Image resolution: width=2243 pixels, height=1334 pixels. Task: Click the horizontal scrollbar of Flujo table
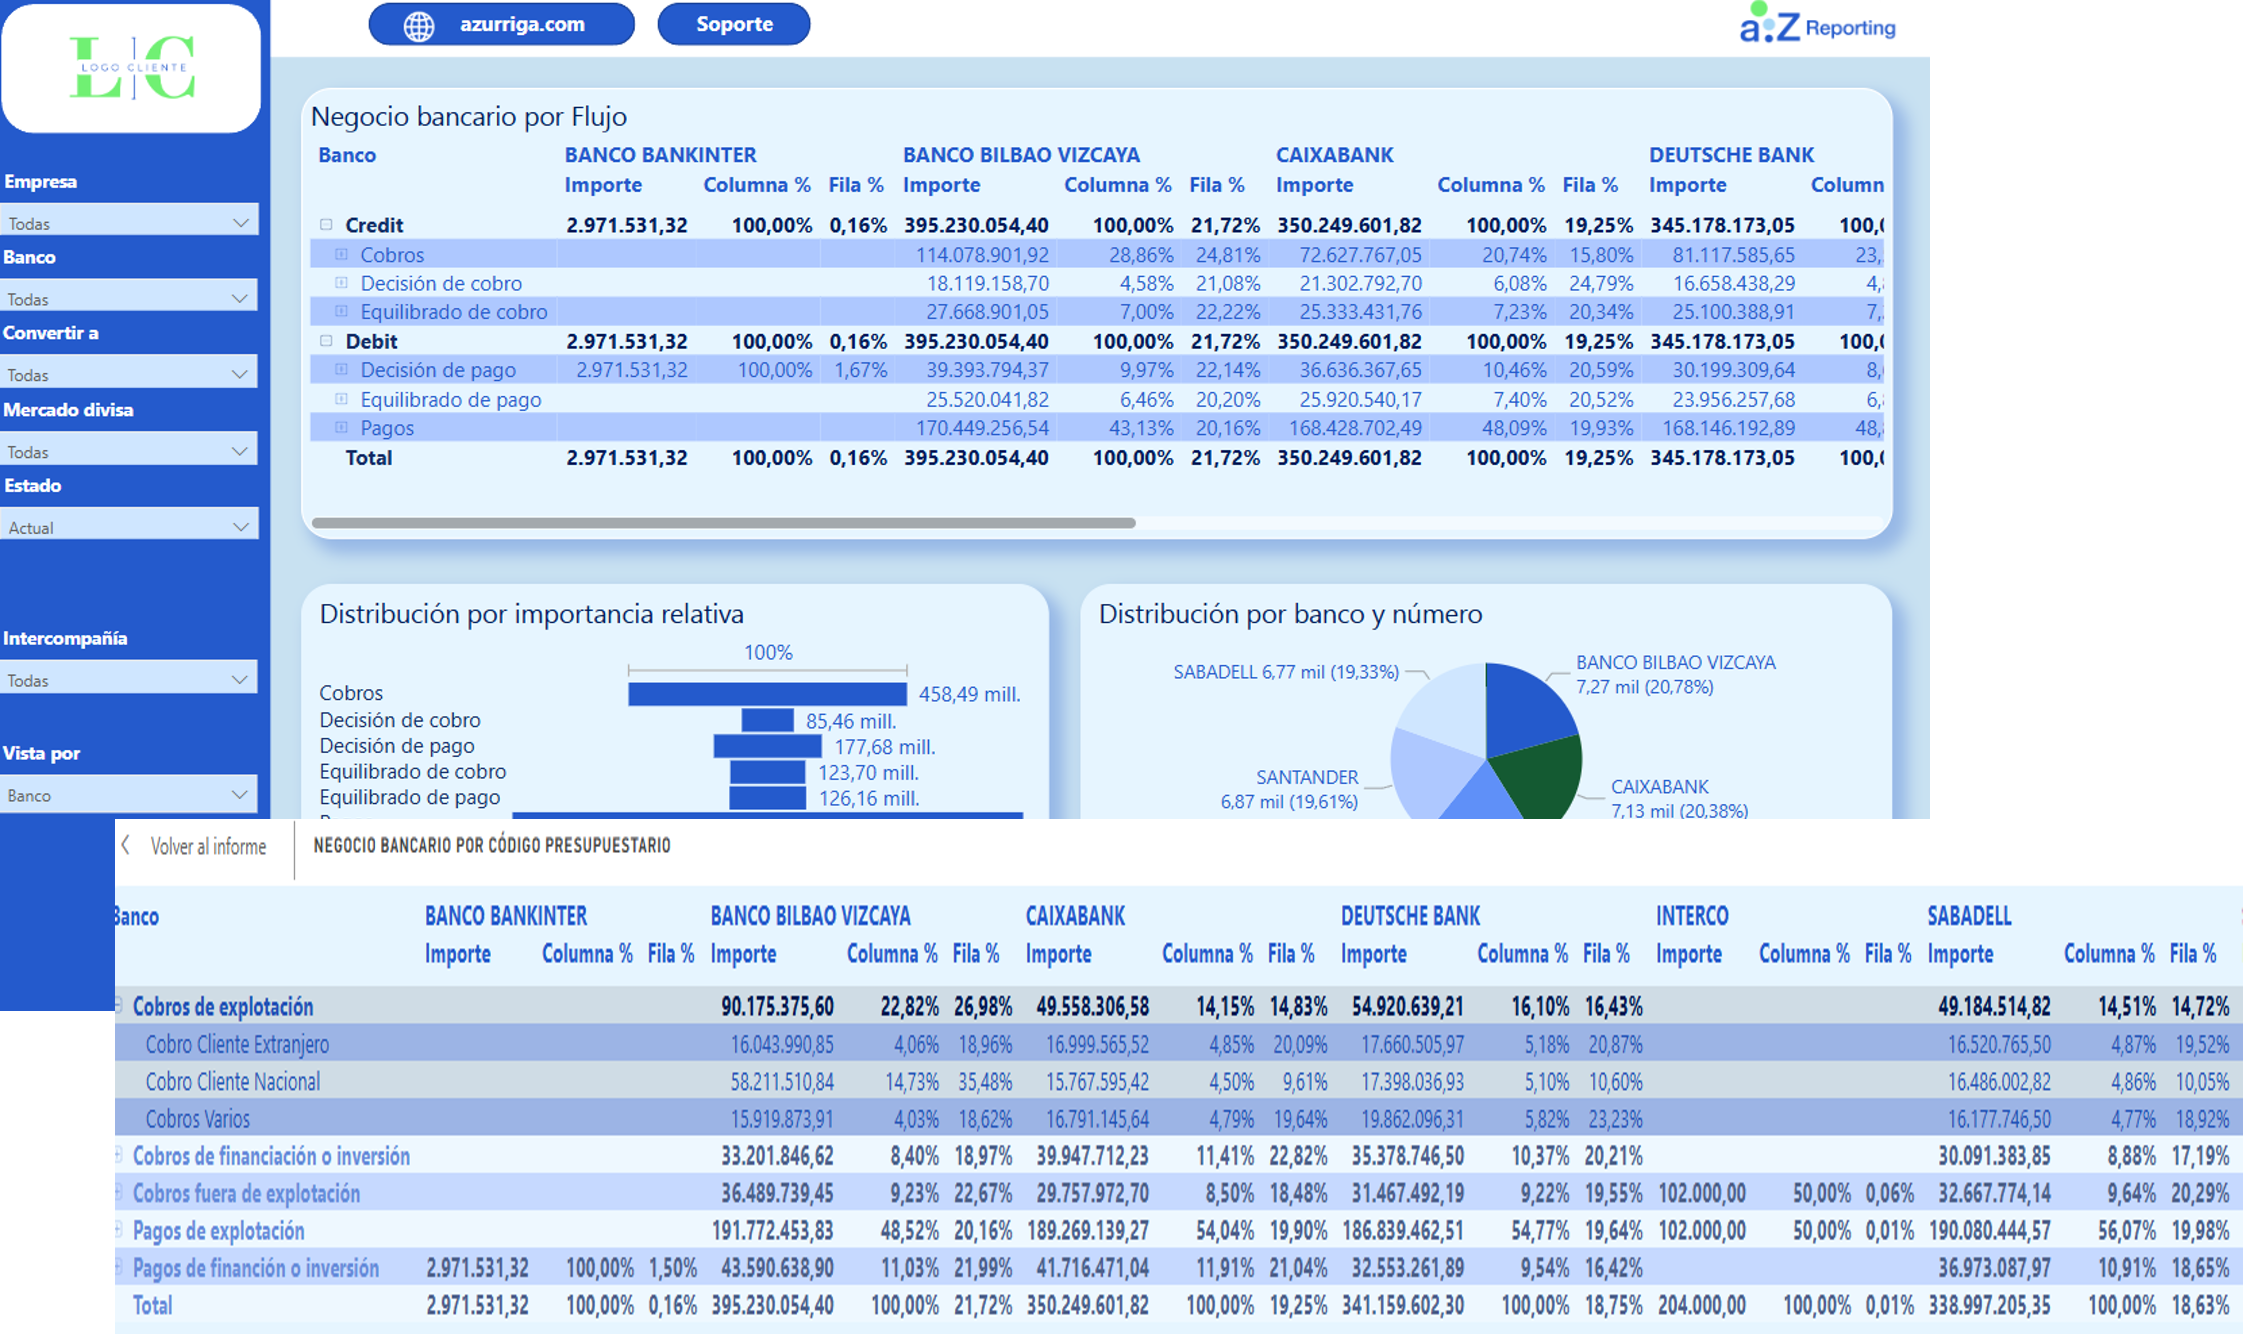pos(723,523)
